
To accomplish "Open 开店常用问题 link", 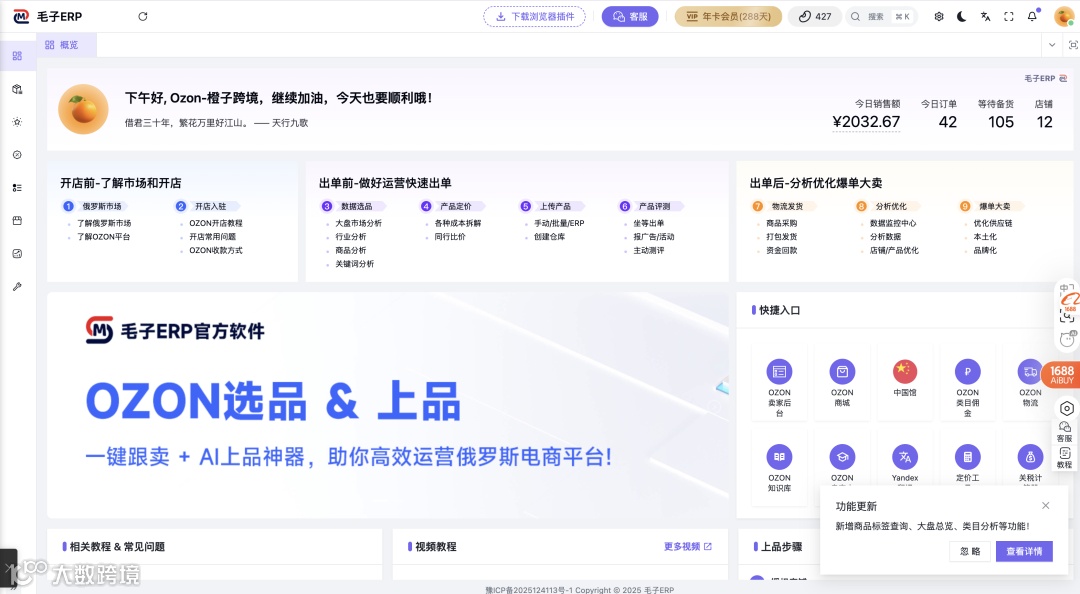I will (212, 236).
